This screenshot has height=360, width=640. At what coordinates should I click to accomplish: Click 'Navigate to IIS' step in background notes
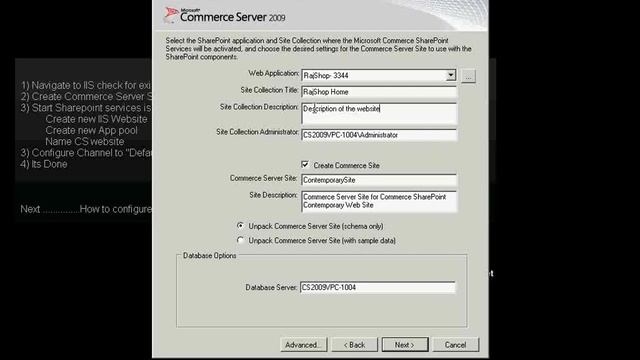[x=86, y=85]
